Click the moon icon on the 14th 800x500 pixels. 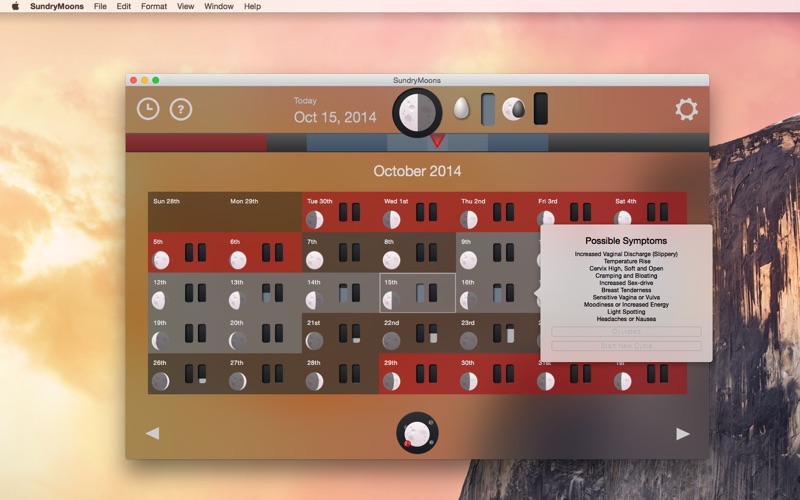[314, 301]
